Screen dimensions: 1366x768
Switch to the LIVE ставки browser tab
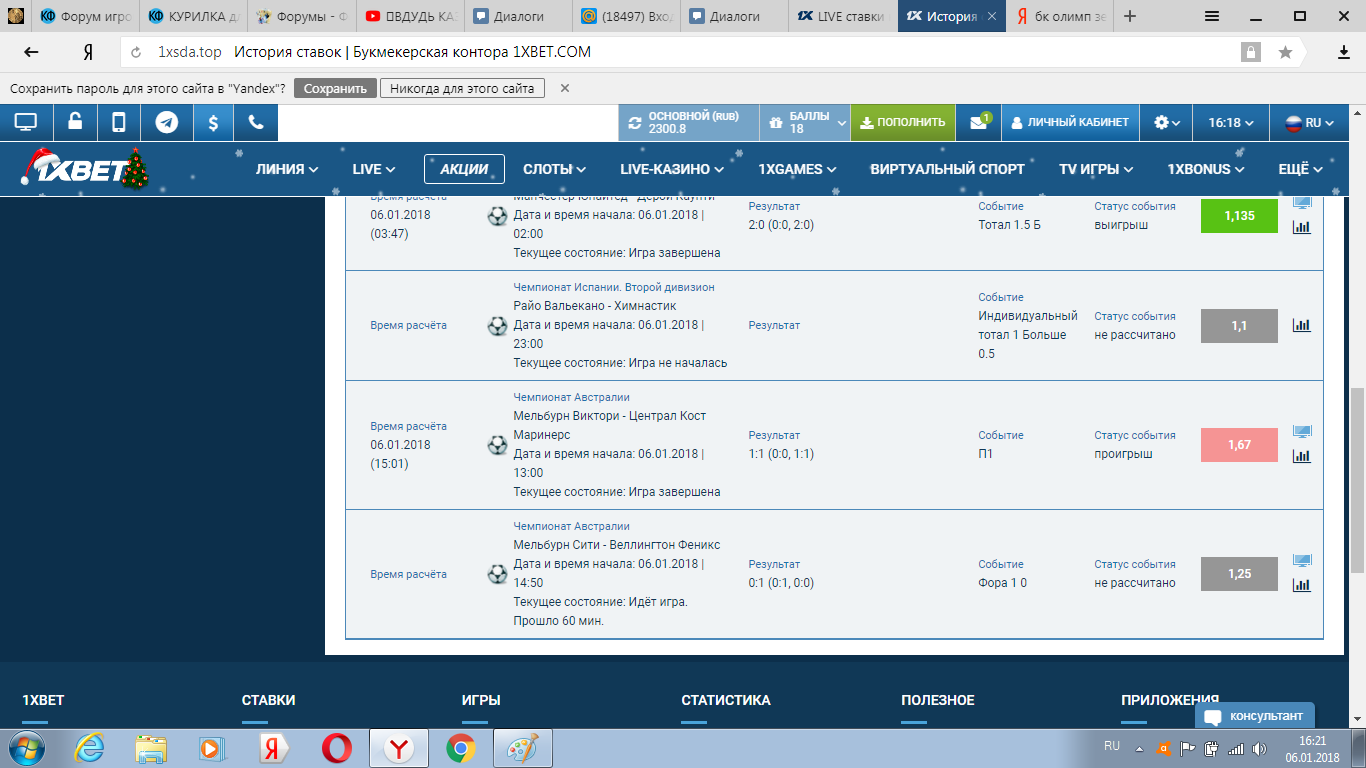843,16
